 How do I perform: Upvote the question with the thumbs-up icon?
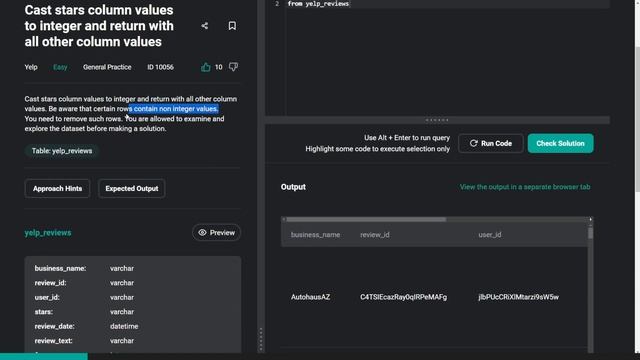(206, 67)
